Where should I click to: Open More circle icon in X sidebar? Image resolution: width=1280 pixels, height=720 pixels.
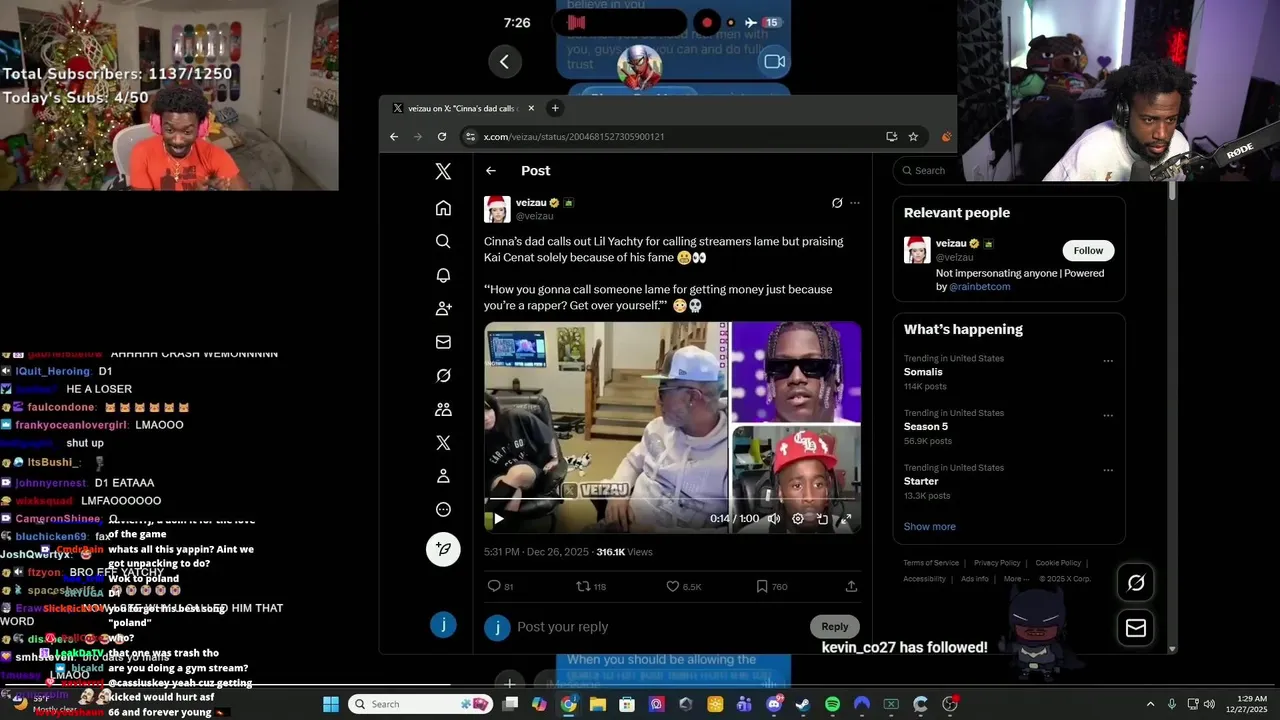[x=443, y=510]
